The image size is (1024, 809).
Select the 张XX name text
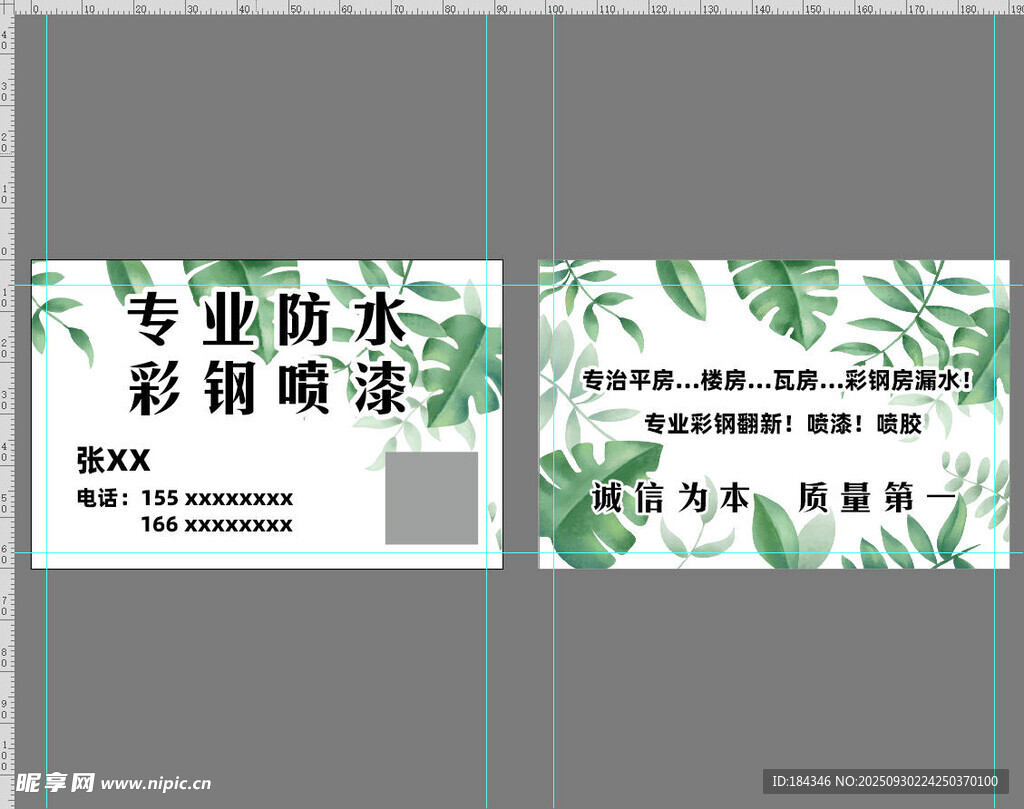[113, 461]
